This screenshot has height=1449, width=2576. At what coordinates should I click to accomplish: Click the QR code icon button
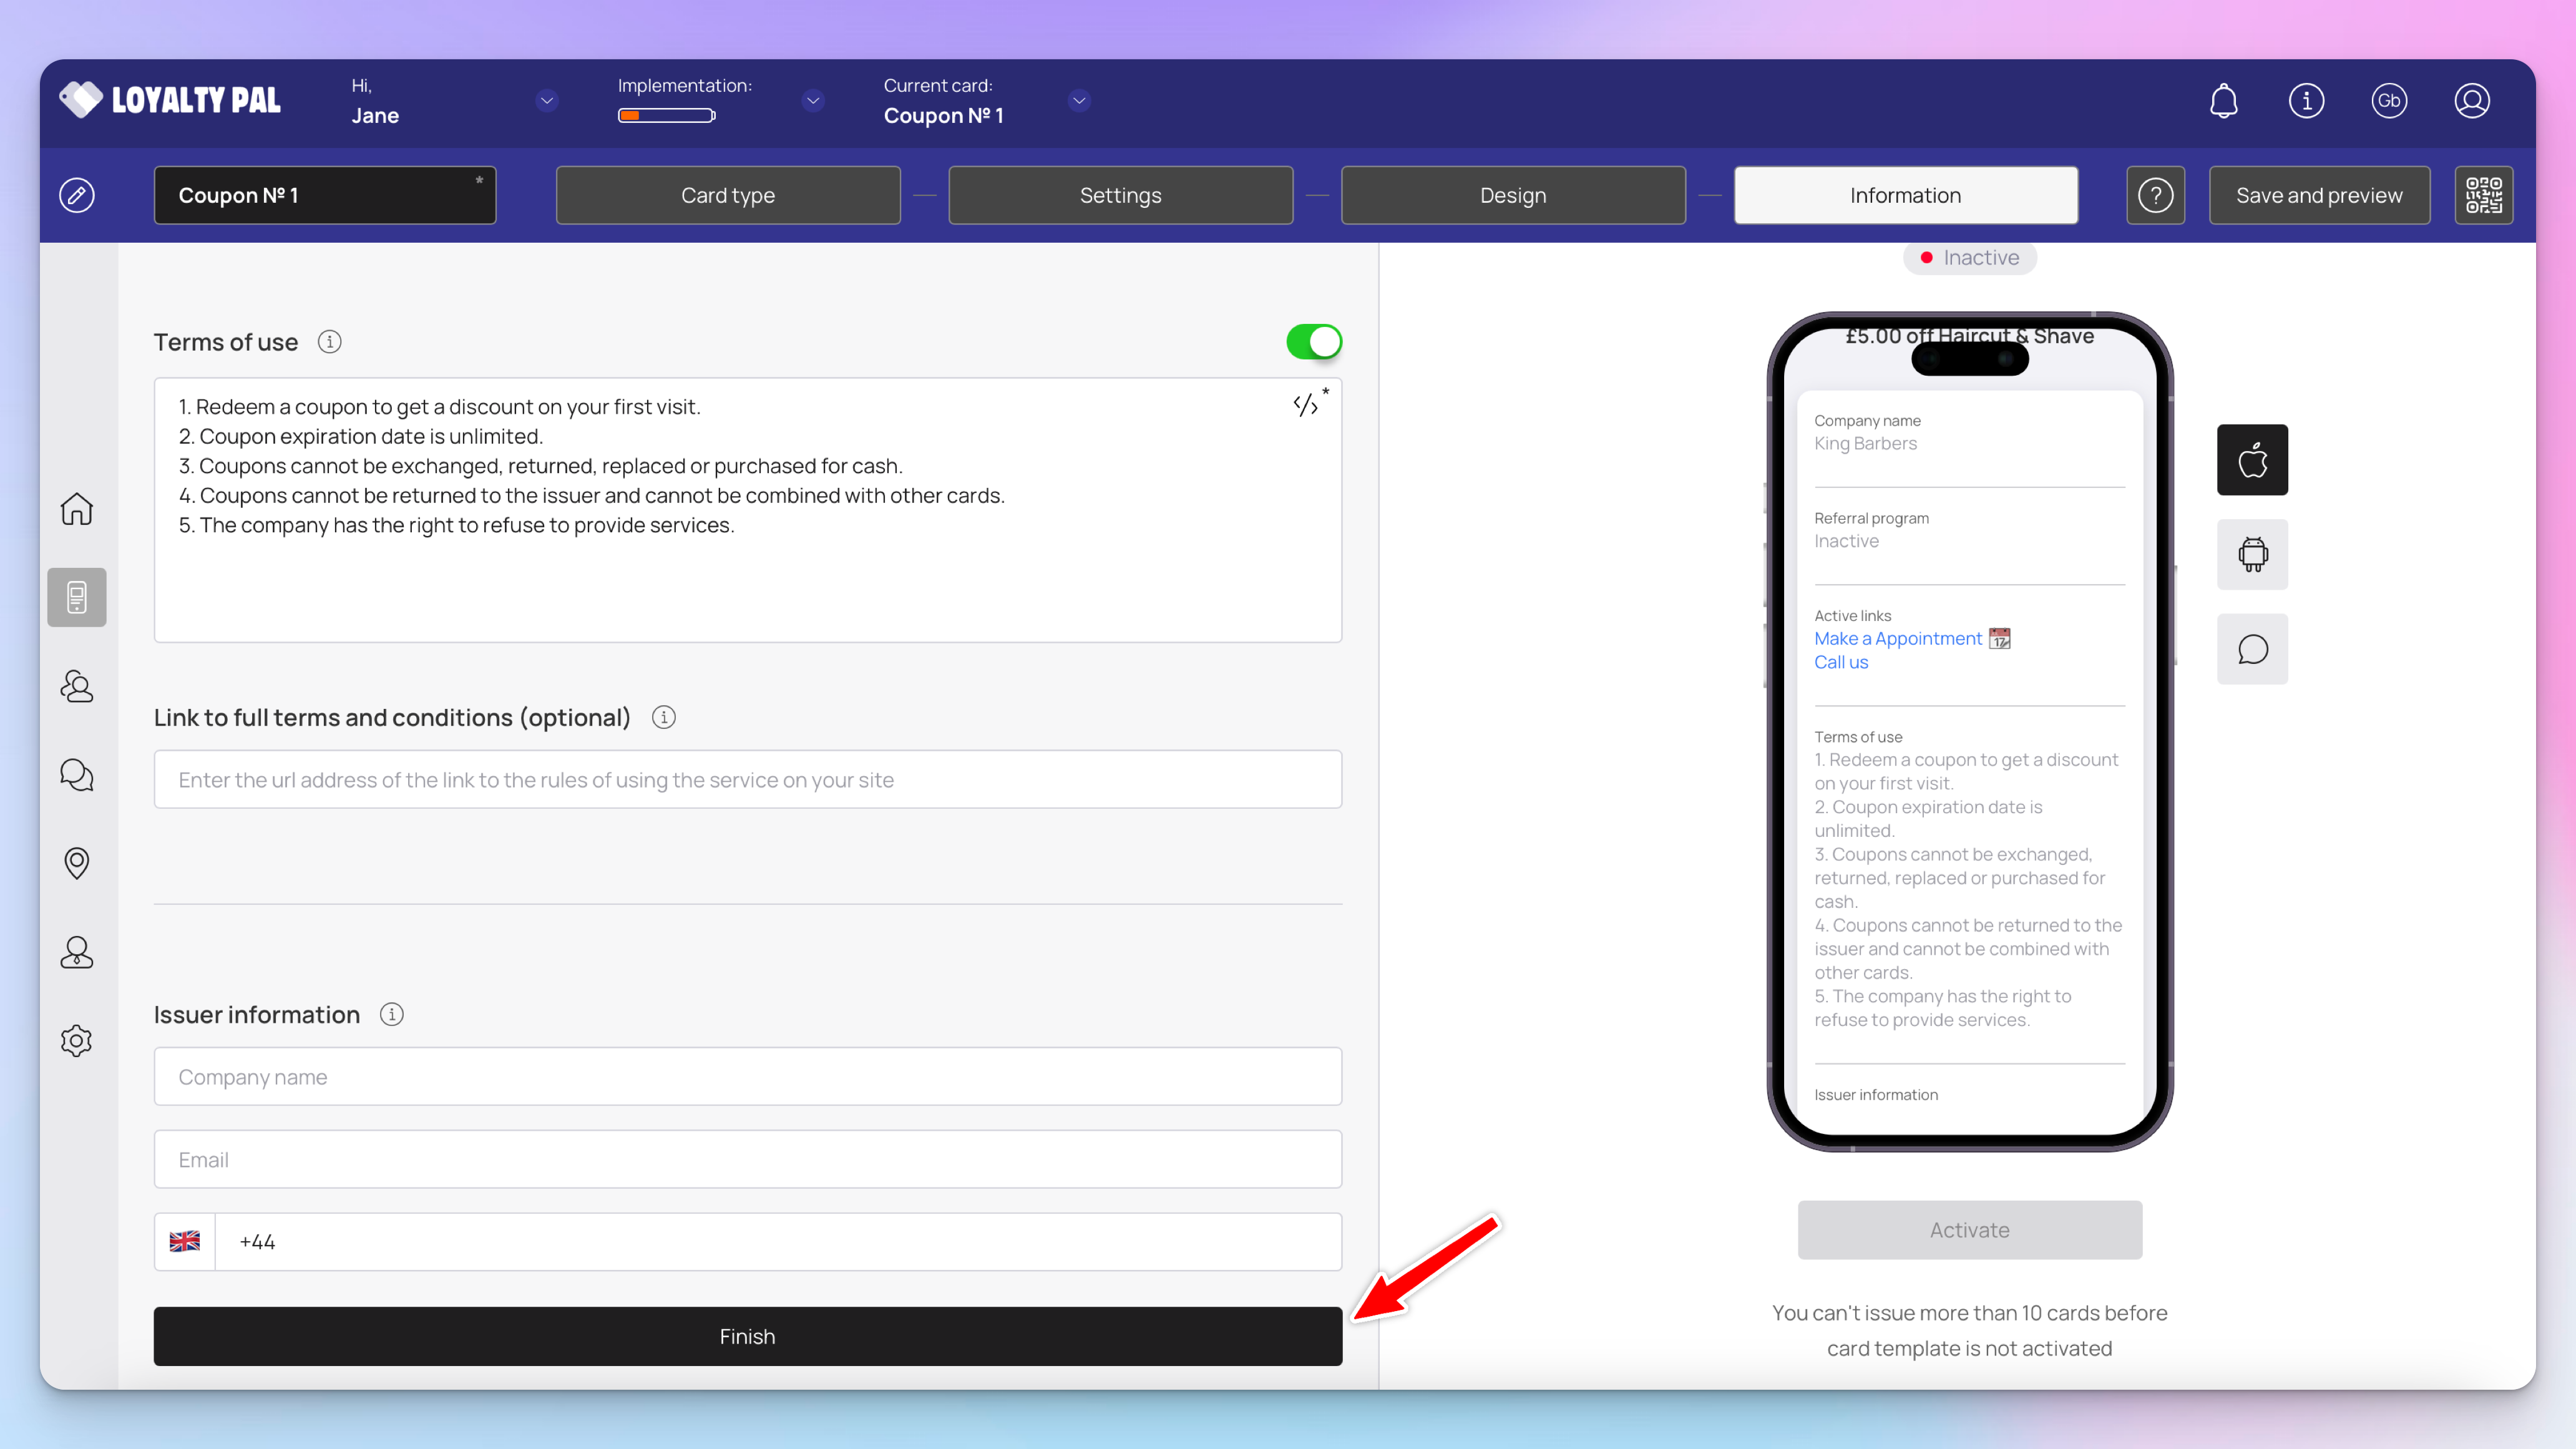click(x=2483, y=195)
